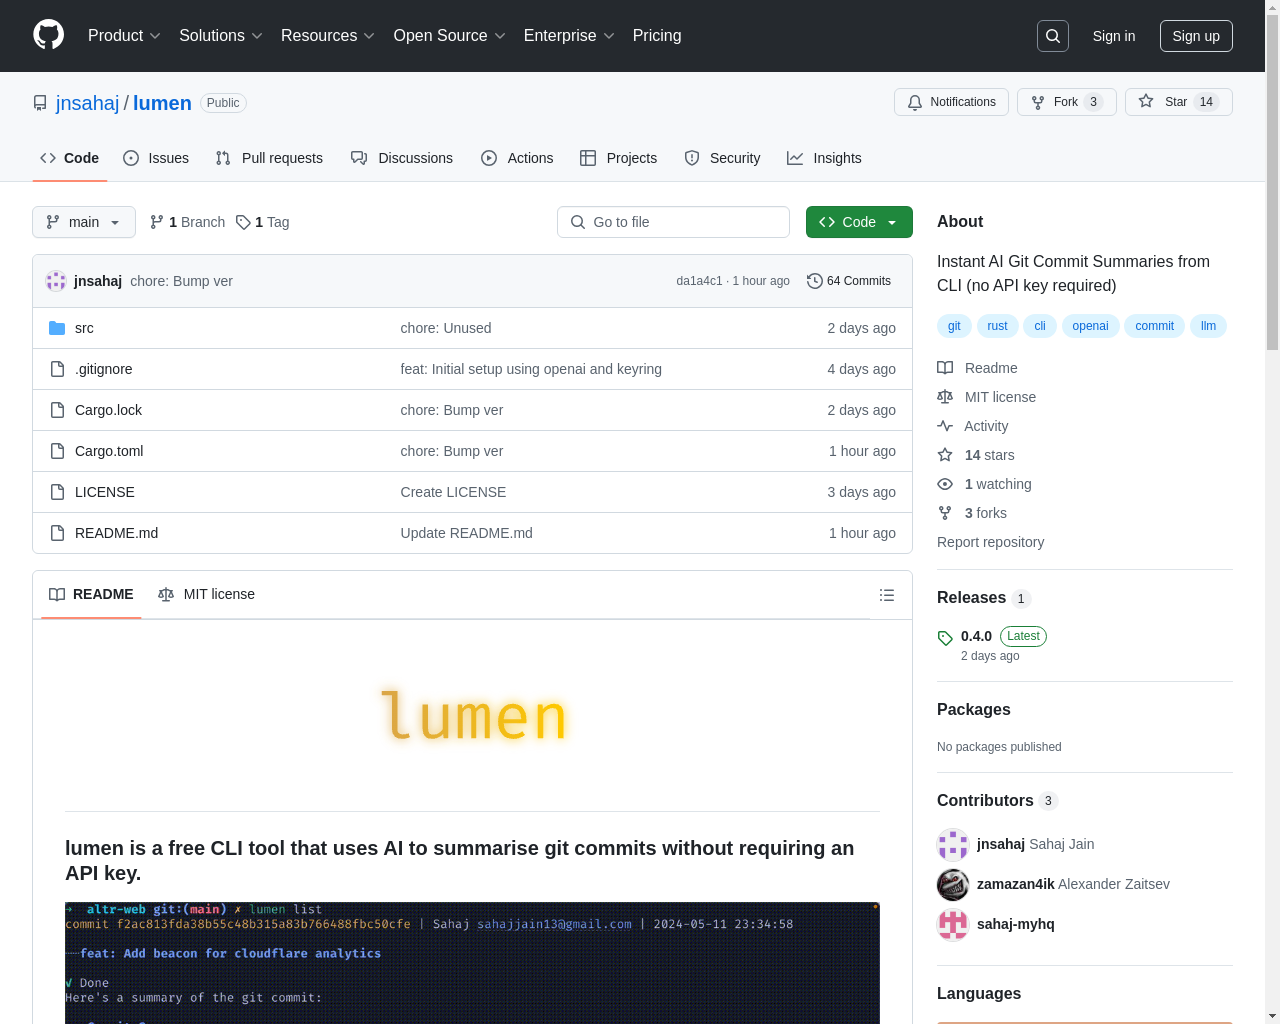
Task: Click zamazan4ik contributor avatar
Action: pyautogui.click(x=953, y=885)
